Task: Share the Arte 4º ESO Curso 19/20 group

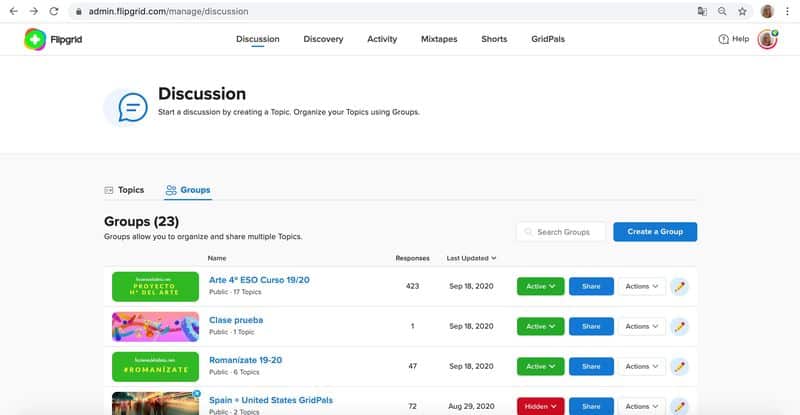Action: 591,286
